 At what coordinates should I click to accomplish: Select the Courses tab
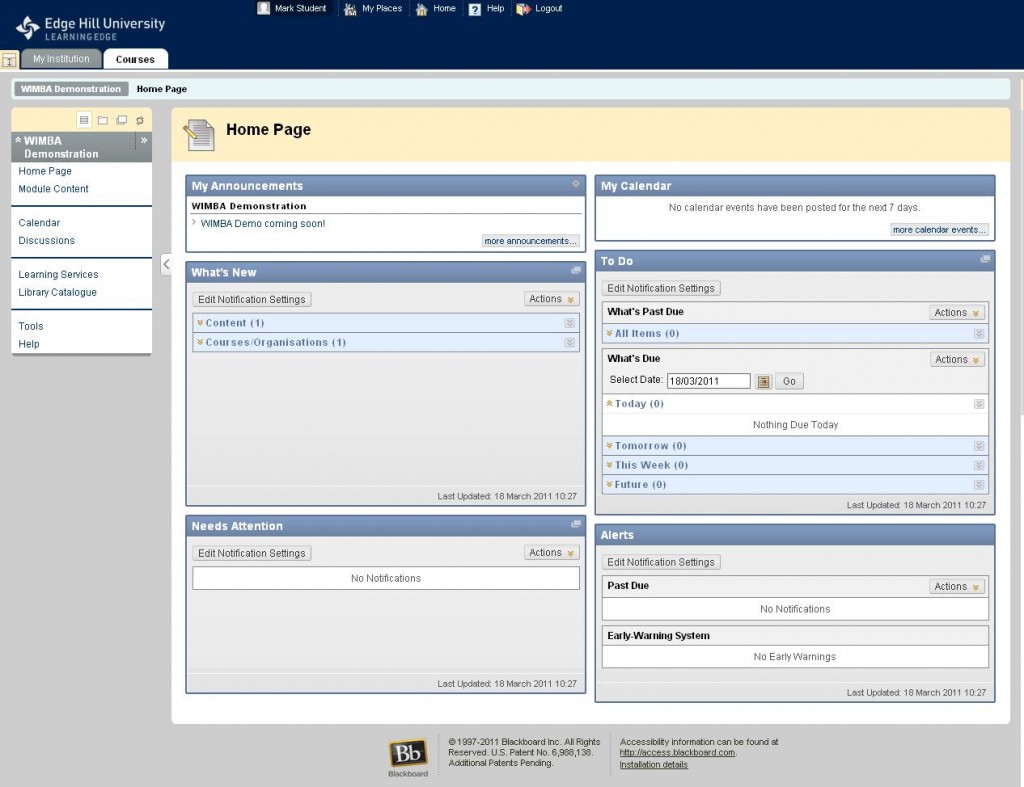pyautogui.click(x=135, y=58)
